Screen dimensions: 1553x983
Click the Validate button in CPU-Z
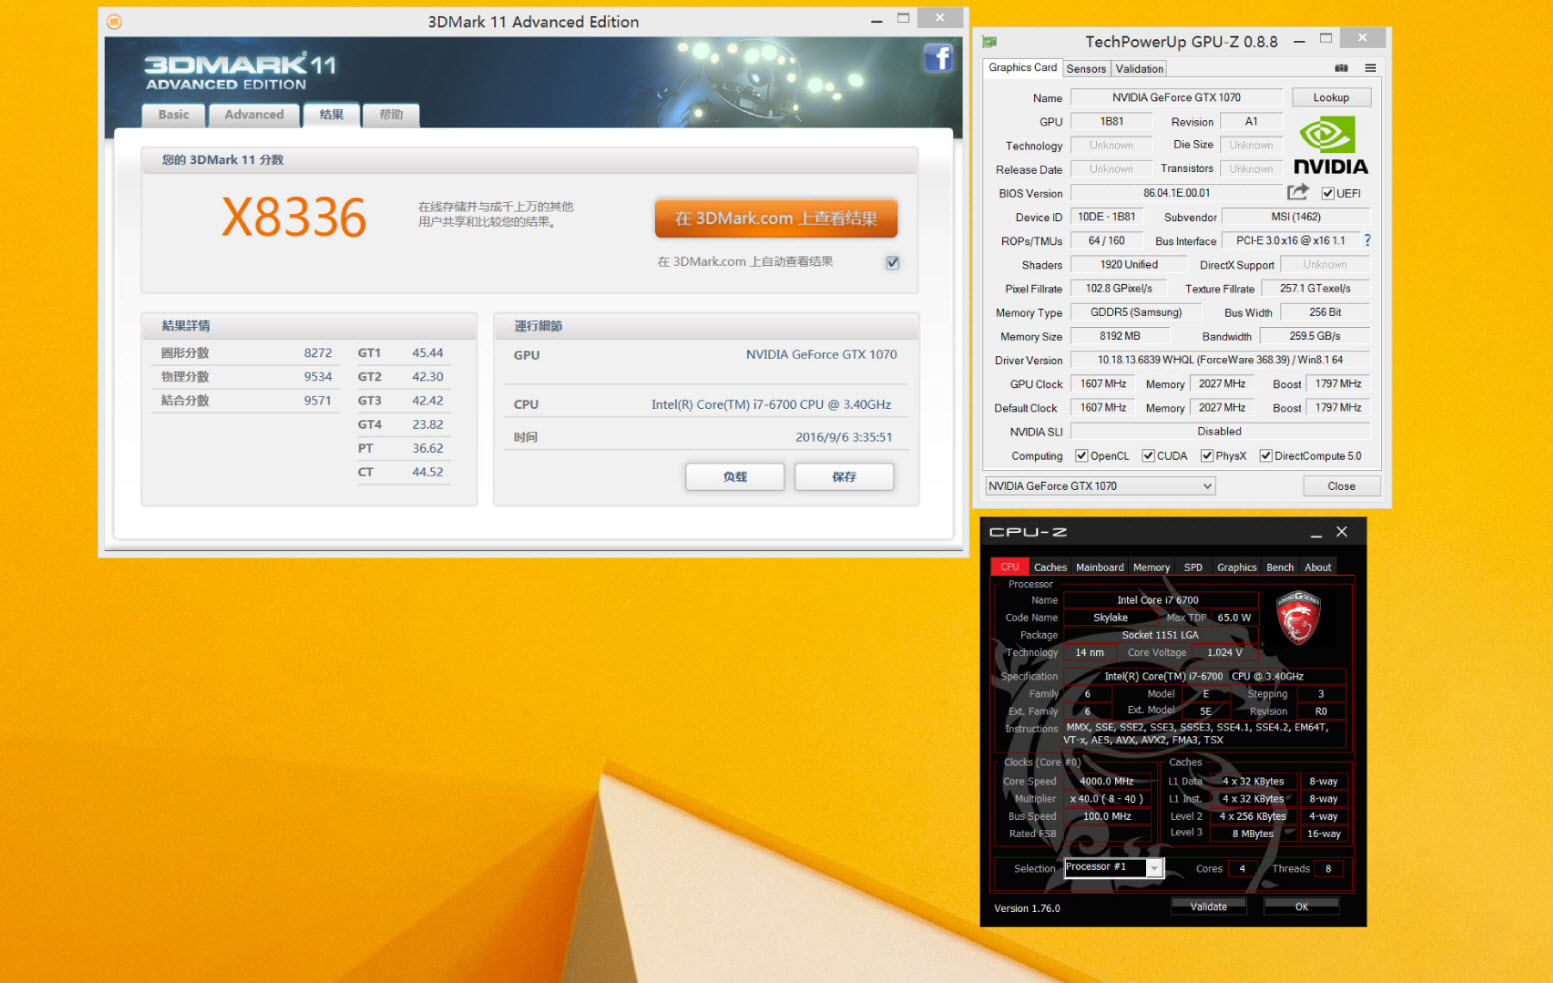(x=1208, y=906)
